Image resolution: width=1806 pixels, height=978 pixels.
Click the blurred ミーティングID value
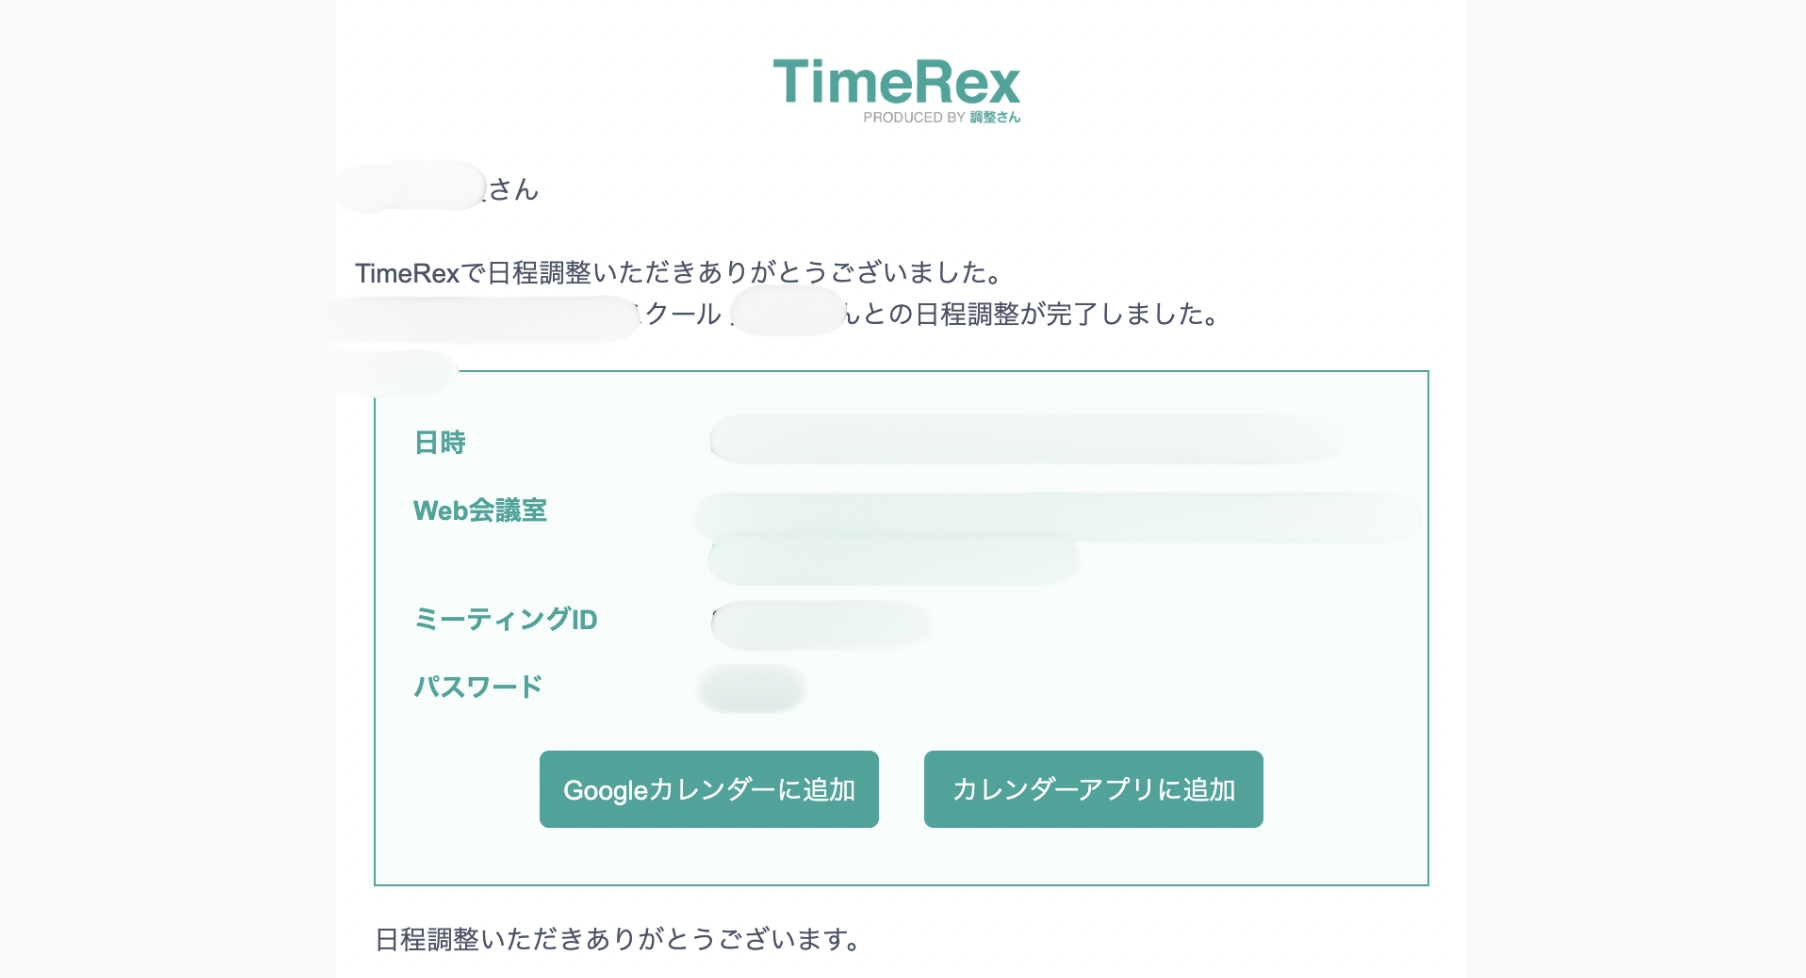point(822,625)
